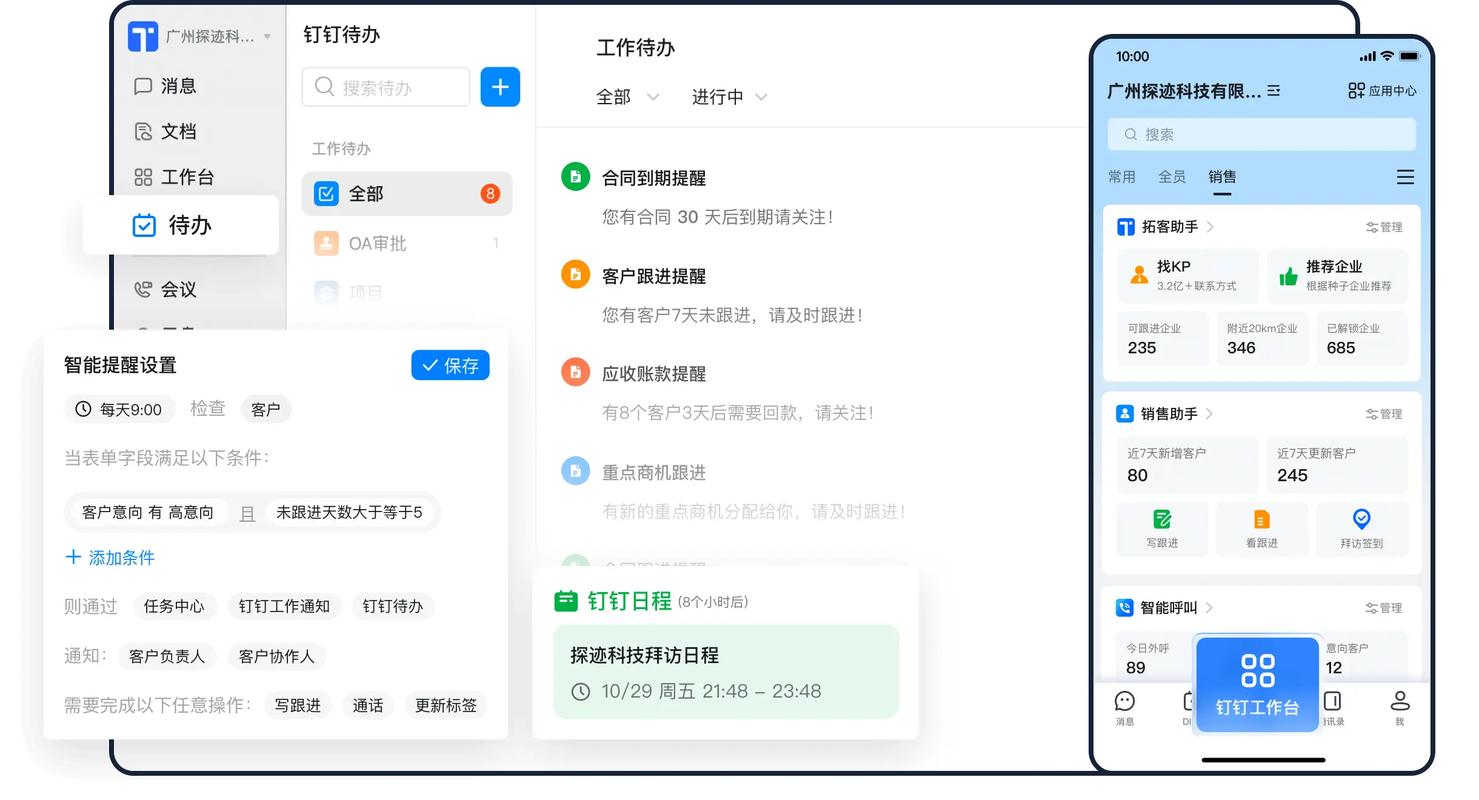This screenshot has width=1479, height=800.
Task: Tap the 拜访签到 pin icon
Action: 1361,519
